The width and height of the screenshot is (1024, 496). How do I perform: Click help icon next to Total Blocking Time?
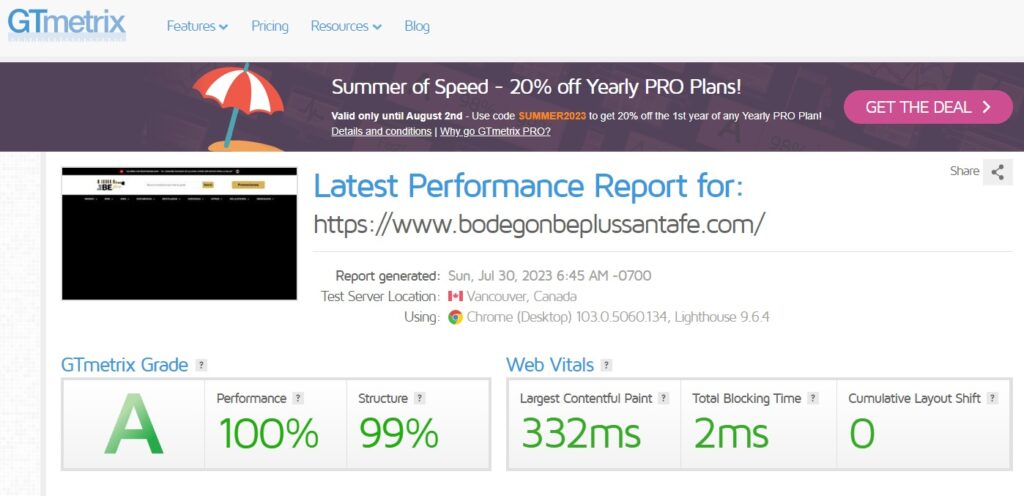(x=813, y=398)
